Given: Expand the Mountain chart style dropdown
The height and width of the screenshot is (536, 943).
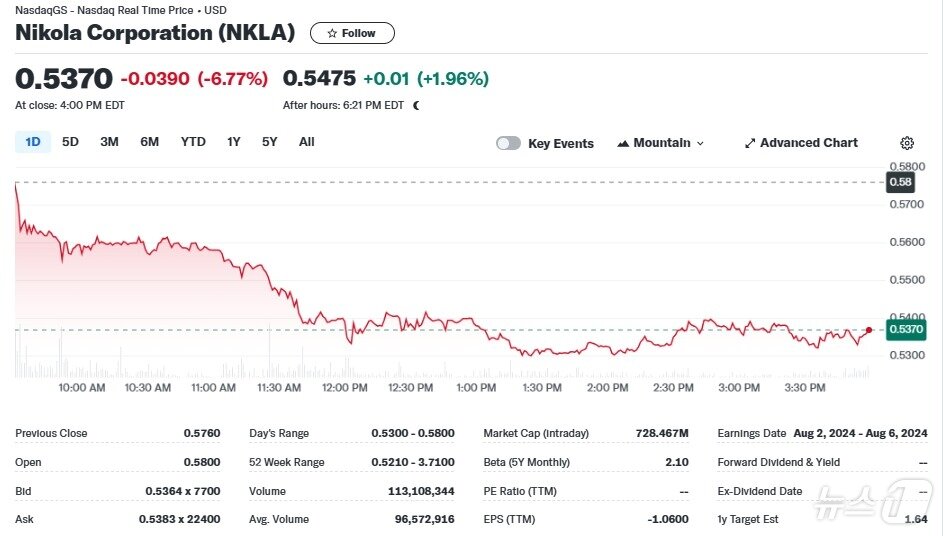Looking at the screenshot, I should click(x=700, y=143).
